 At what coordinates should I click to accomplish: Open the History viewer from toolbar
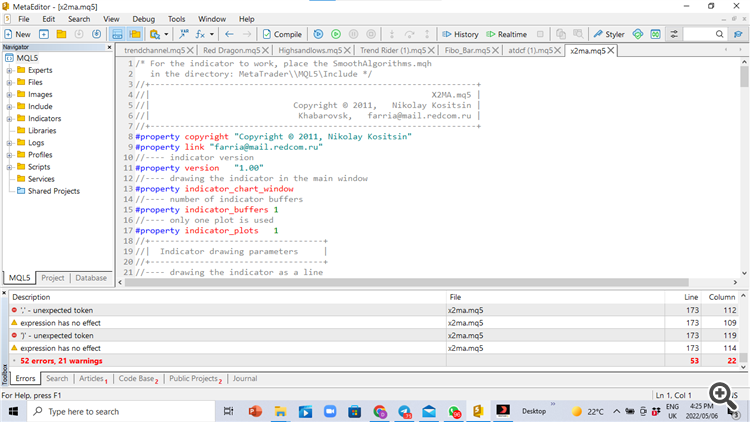461,34
